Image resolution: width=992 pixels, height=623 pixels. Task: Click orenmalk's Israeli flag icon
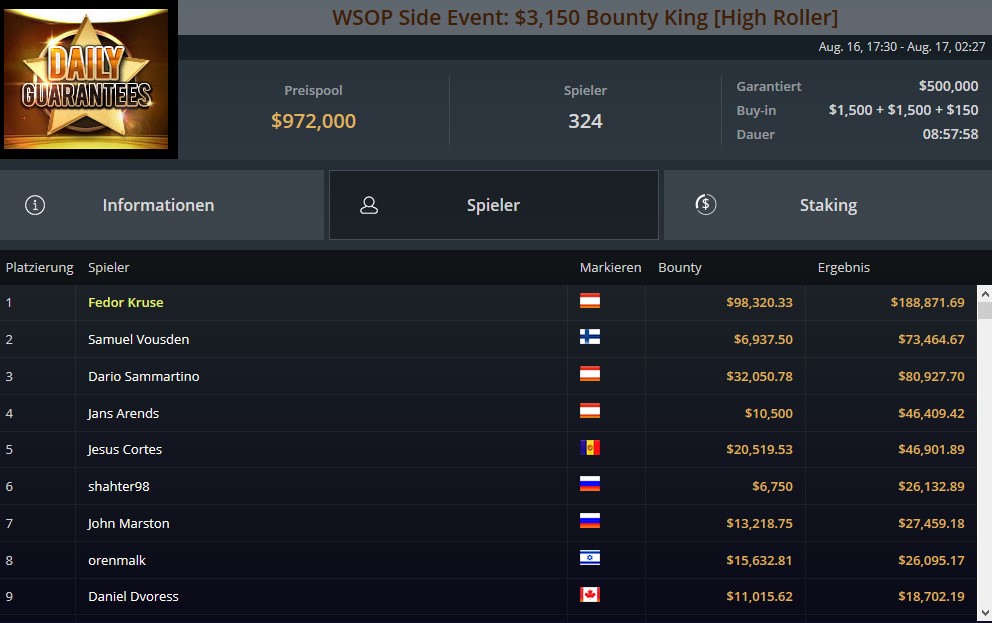point(590,558)
